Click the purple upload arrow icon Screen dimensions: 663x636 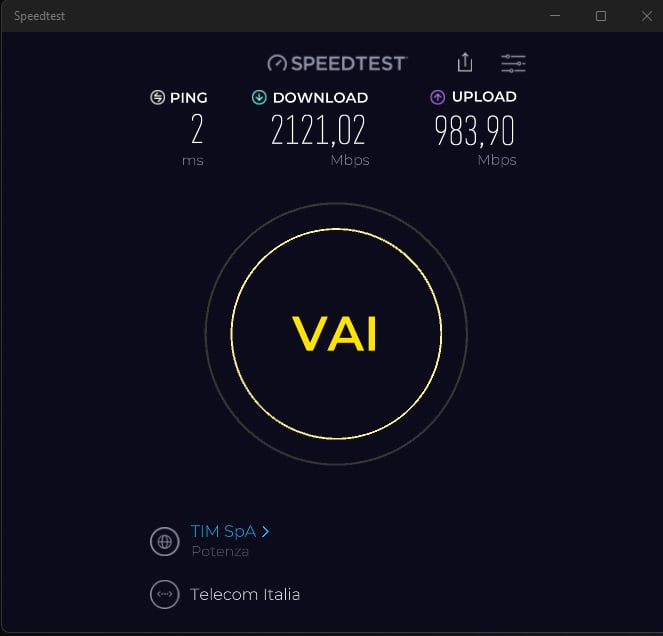tap(438, 97)
